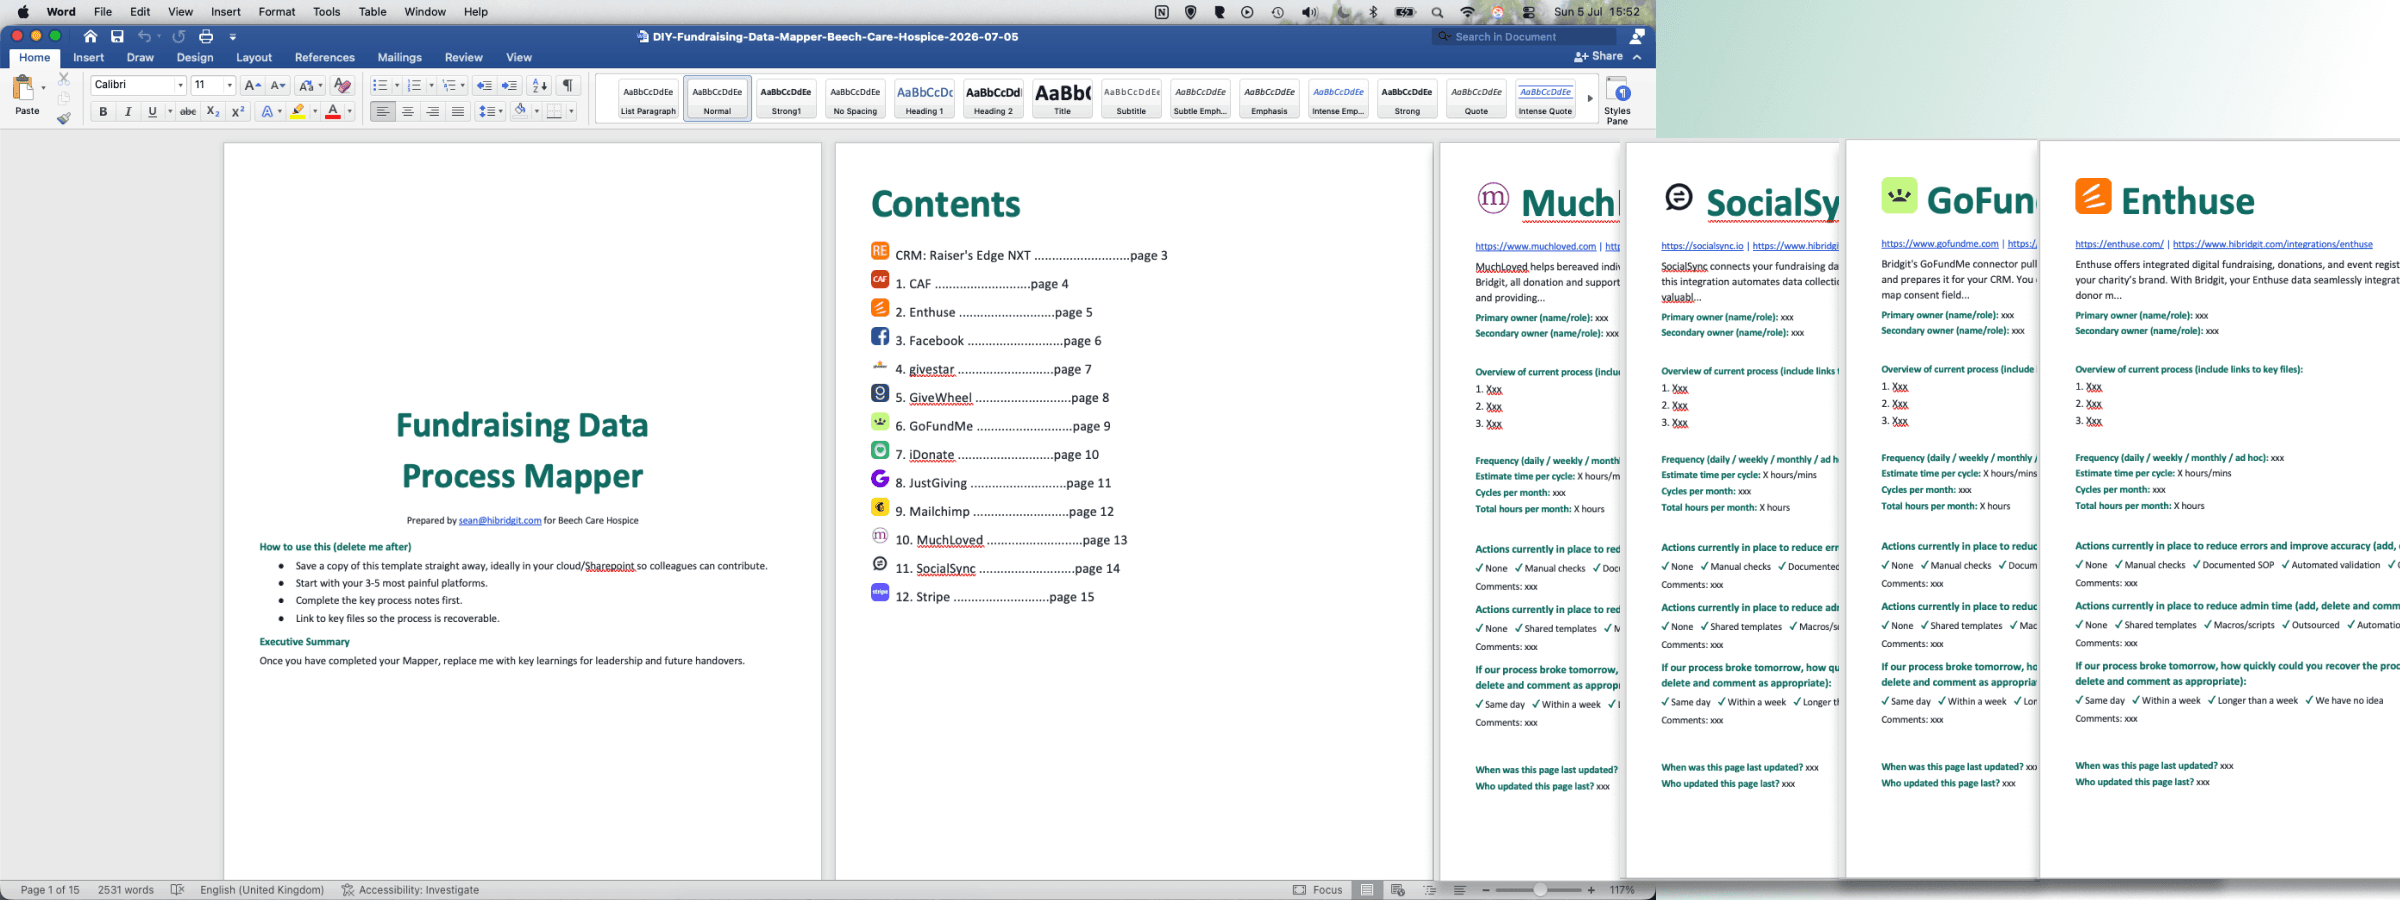The height and width of the screenshot is (900, 2400).
Task: Apply subscript formatting
Action: pos(213,112)
